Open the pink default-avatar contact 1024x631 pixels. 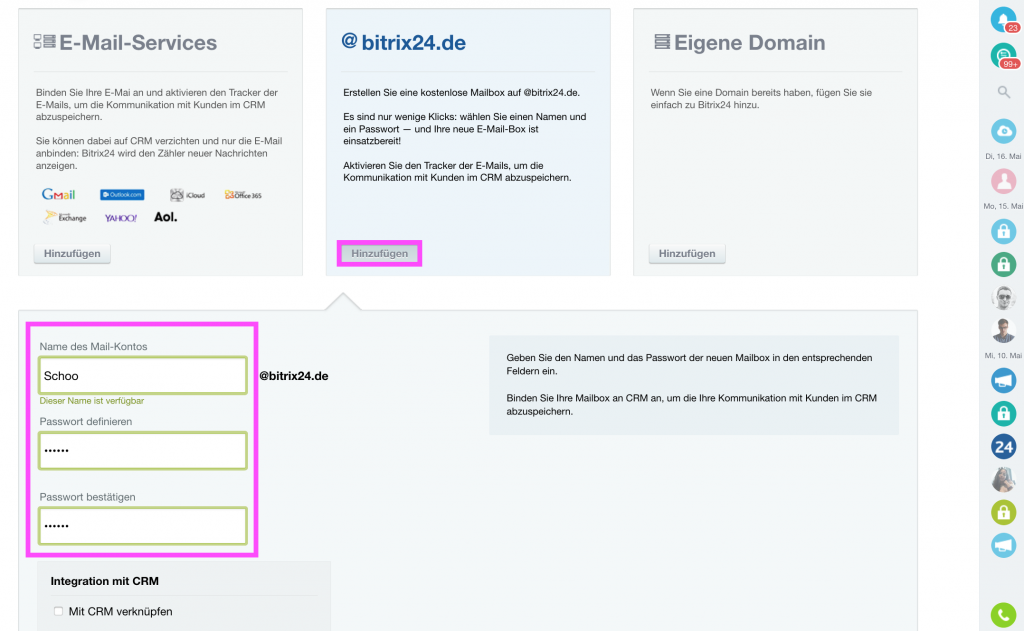pyautogui.click(x=1004, y=181)
